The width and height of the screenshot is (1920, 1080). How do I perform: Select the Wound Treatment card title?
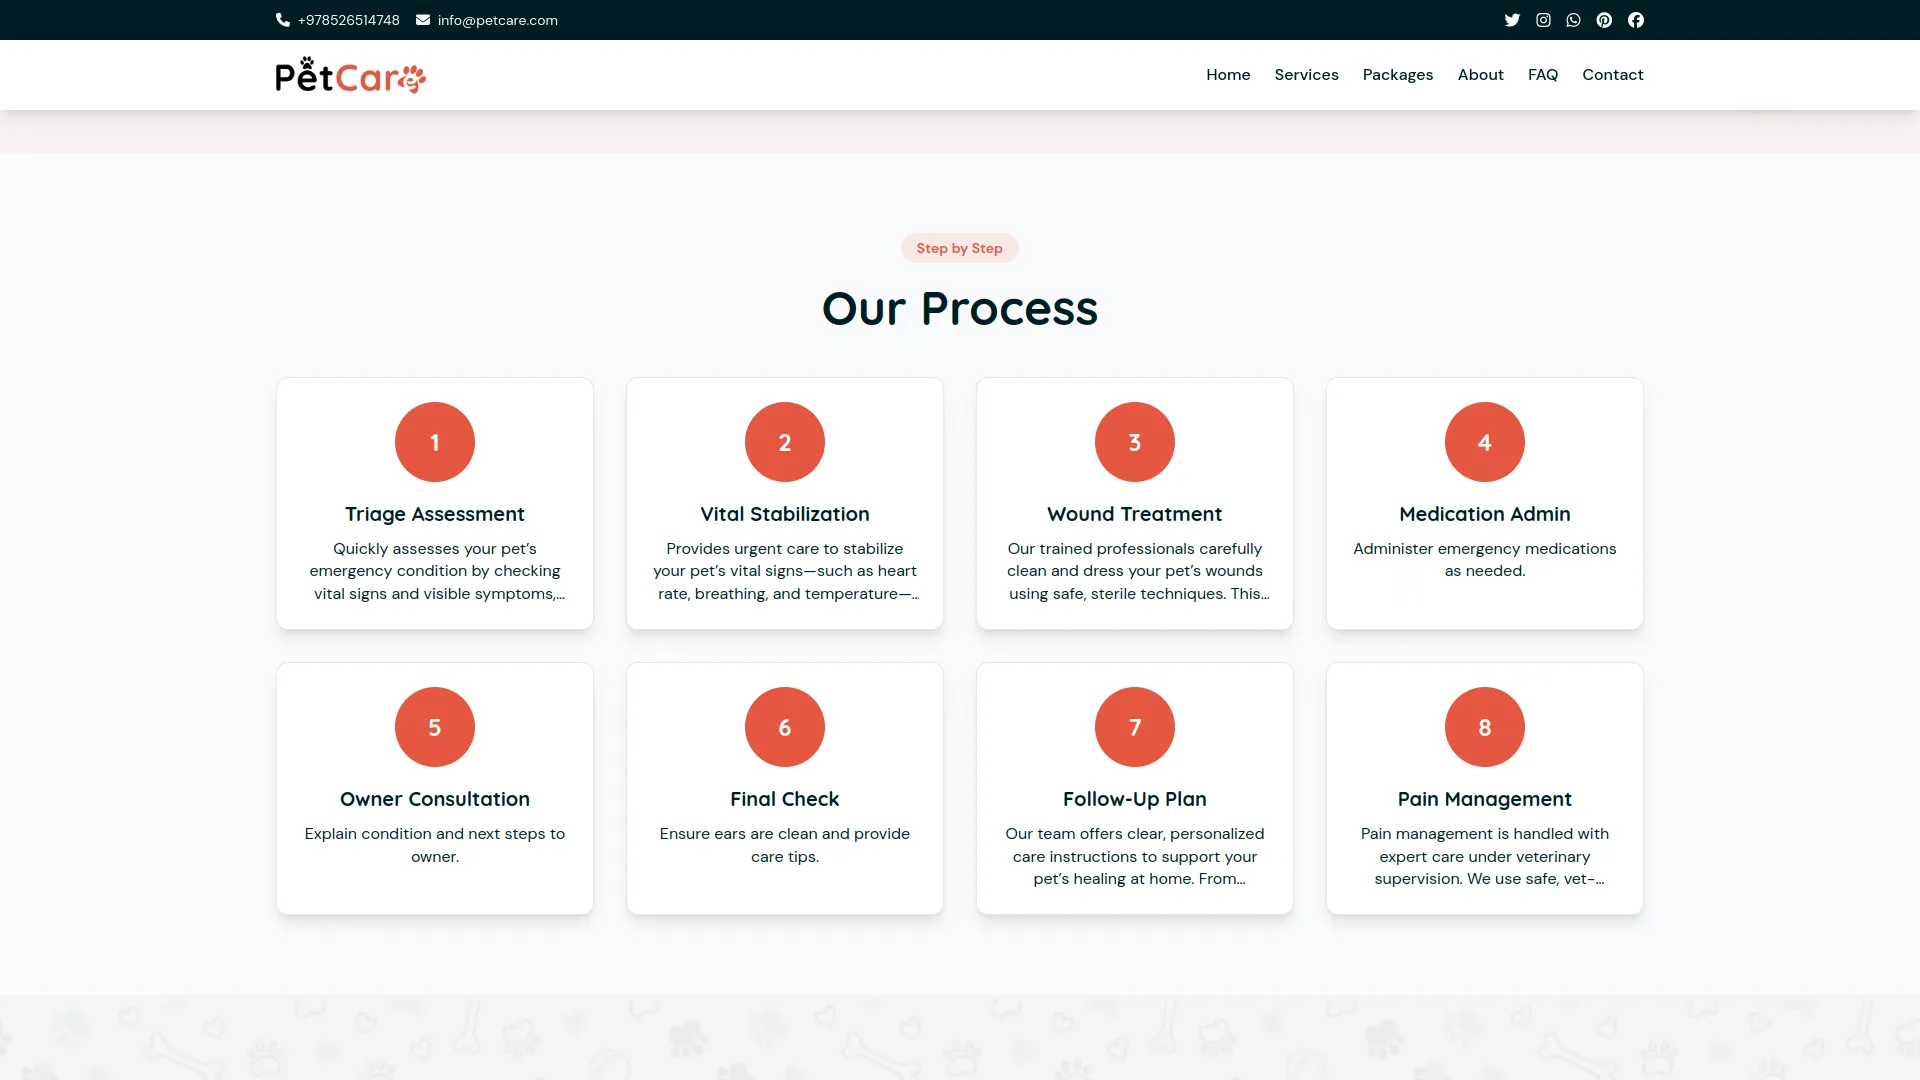pos(1134,514)
